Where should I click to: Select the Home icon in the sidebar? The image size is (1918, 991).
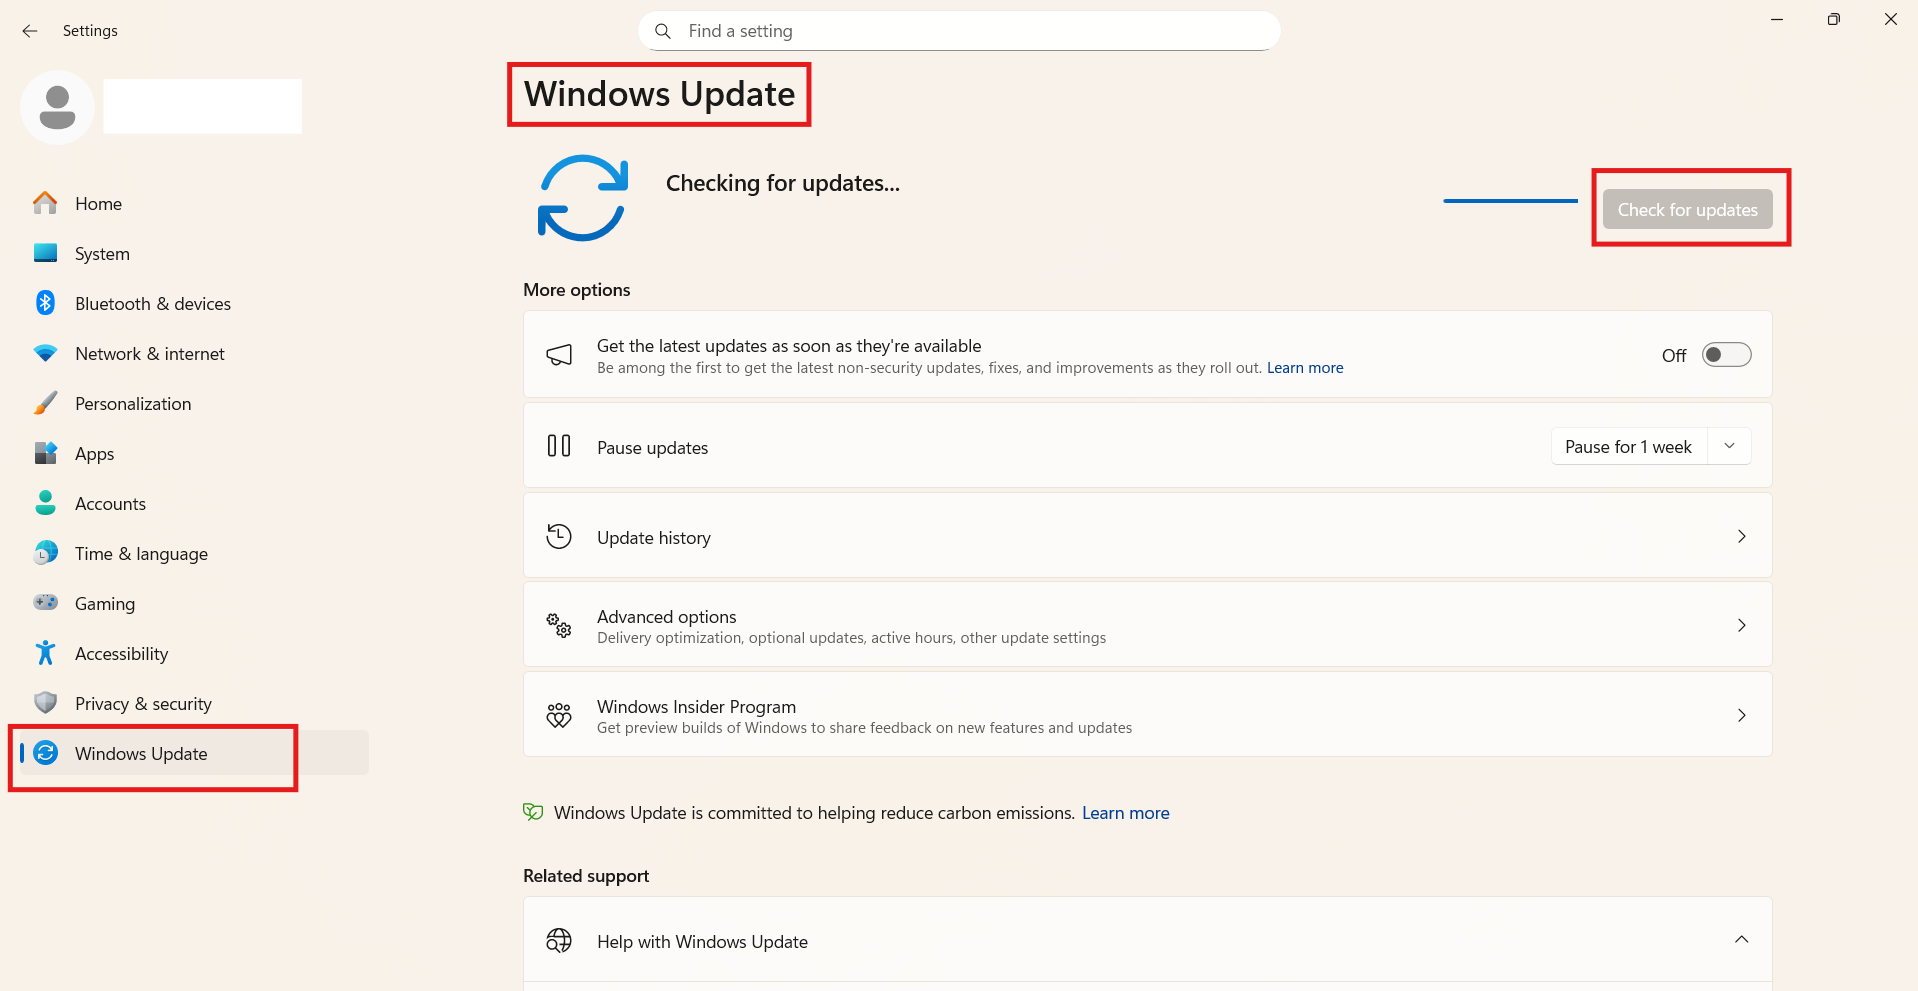point(45,203)
